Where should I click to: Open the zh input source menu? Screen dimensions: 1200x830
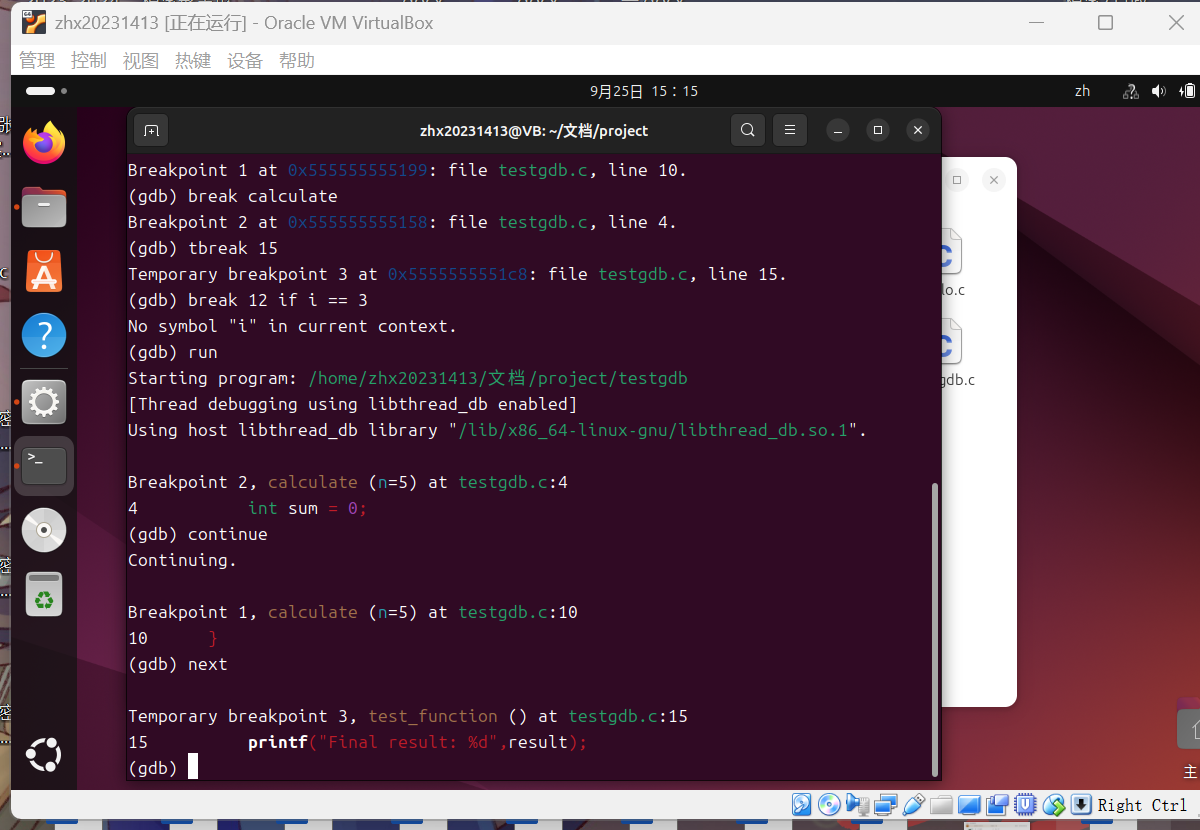pos(1083,91)
